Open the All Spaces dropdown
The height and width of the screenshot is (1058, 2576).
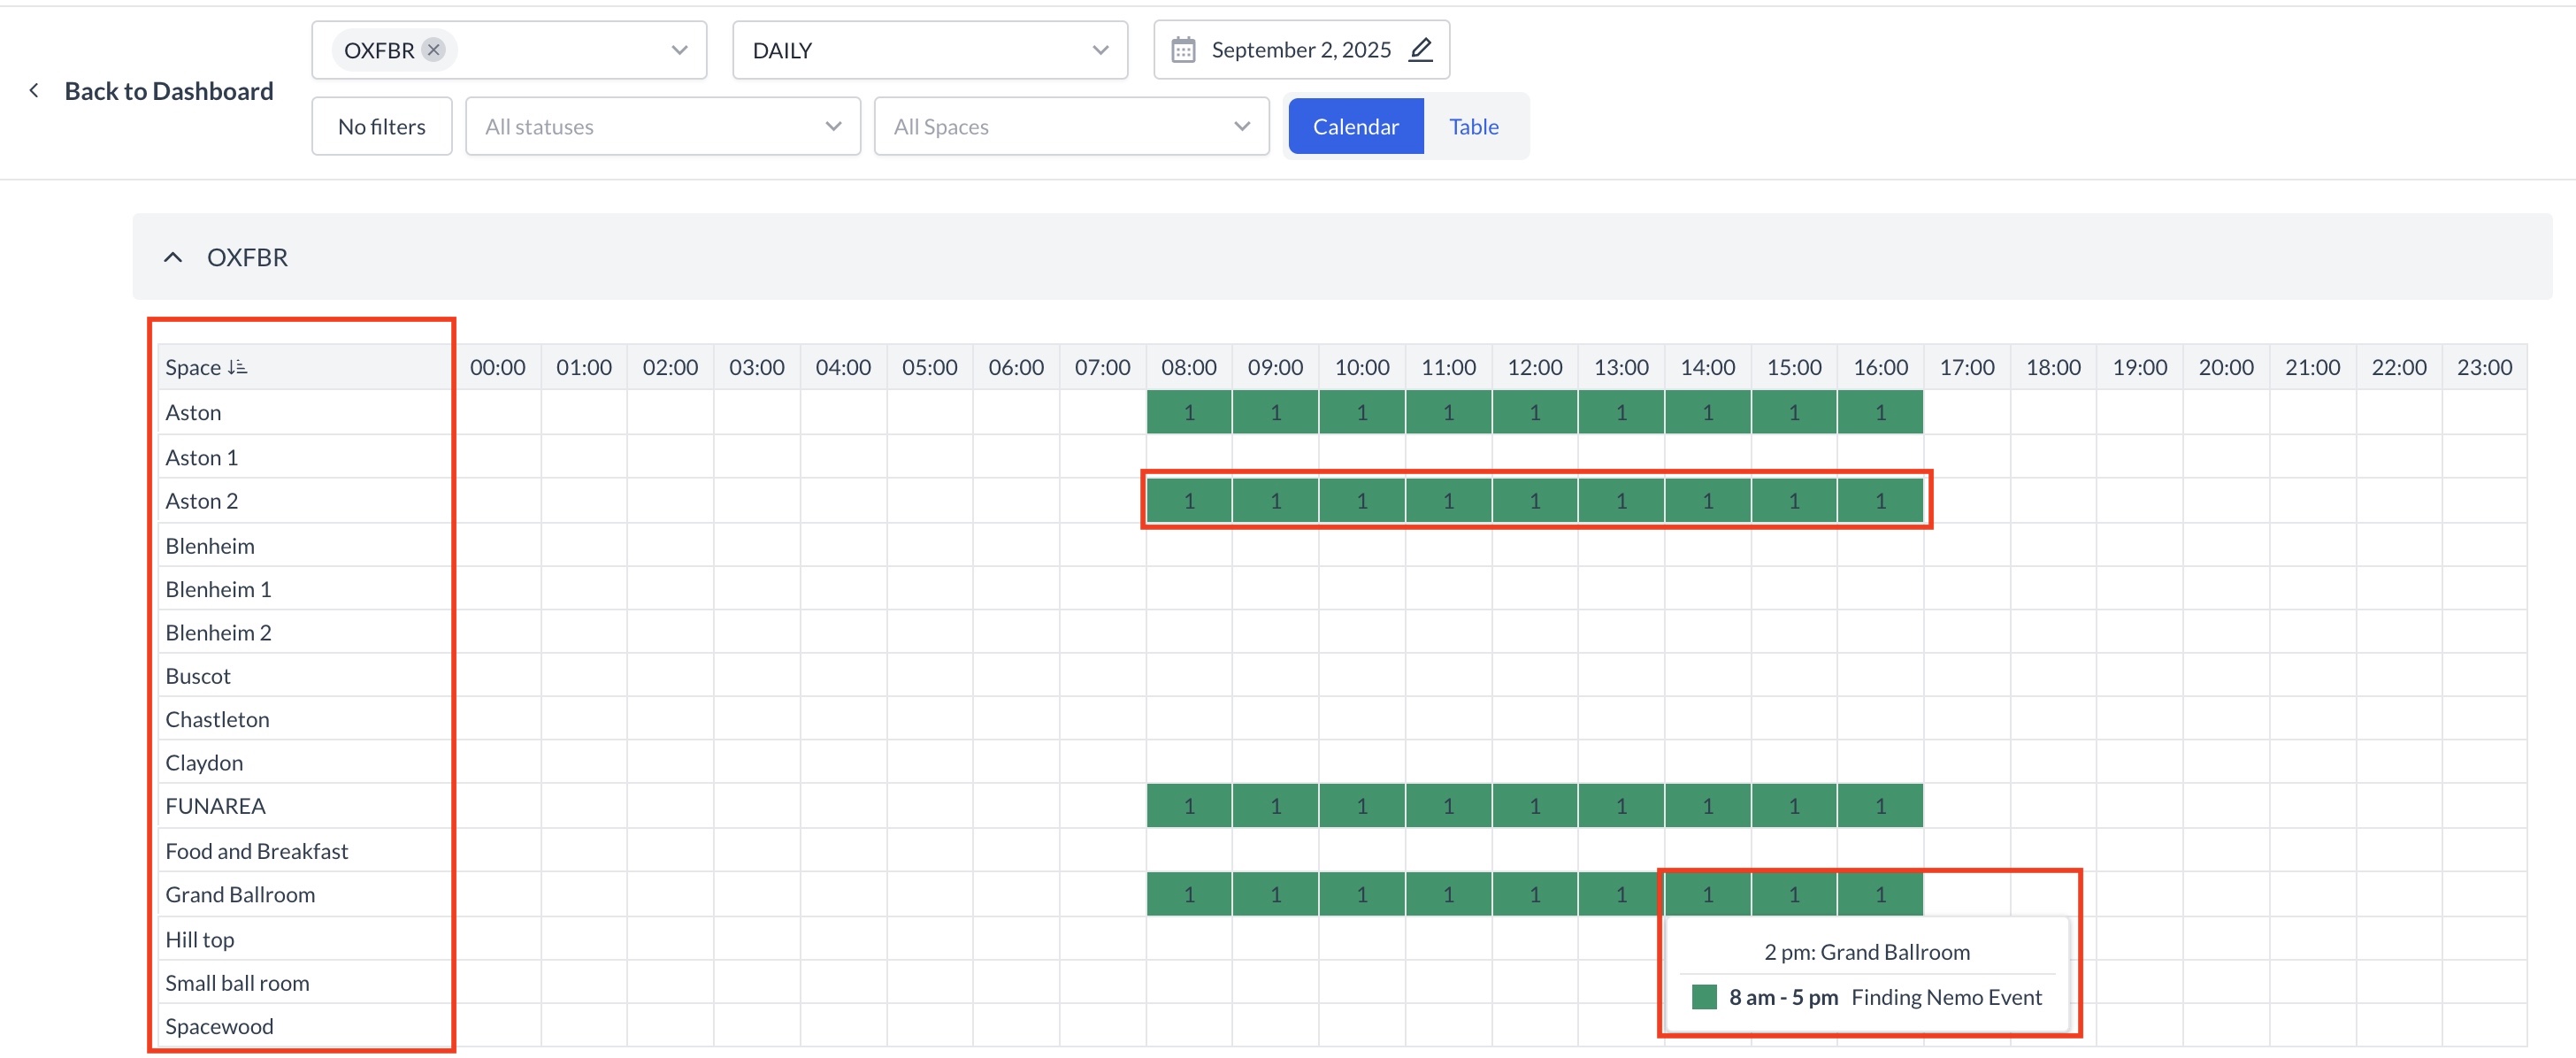click(x=1070, y=127)
